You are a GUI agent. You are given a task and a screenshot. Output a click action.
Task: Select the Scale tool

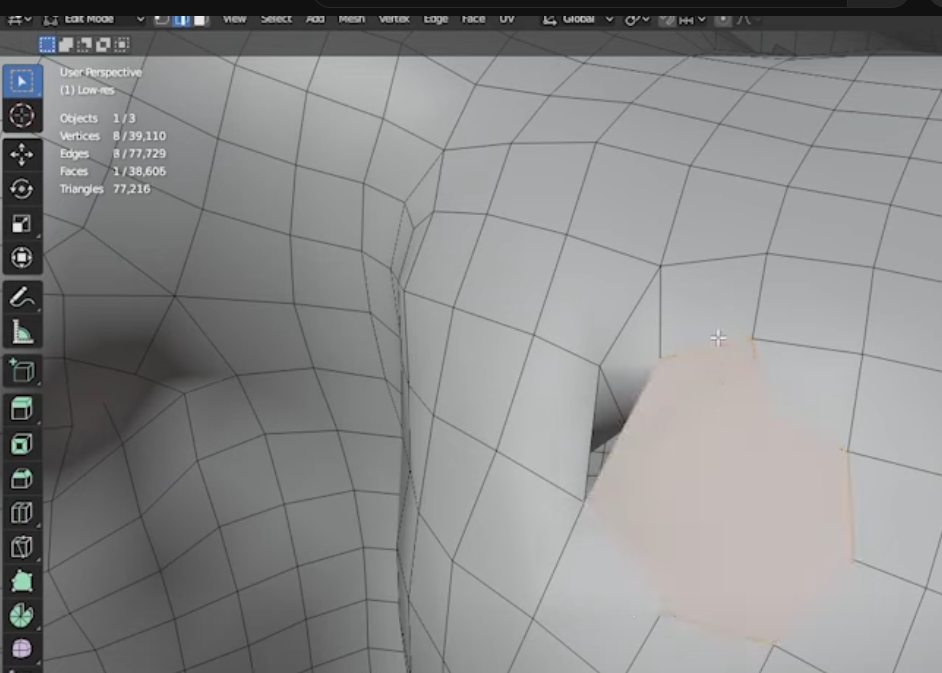21,224
